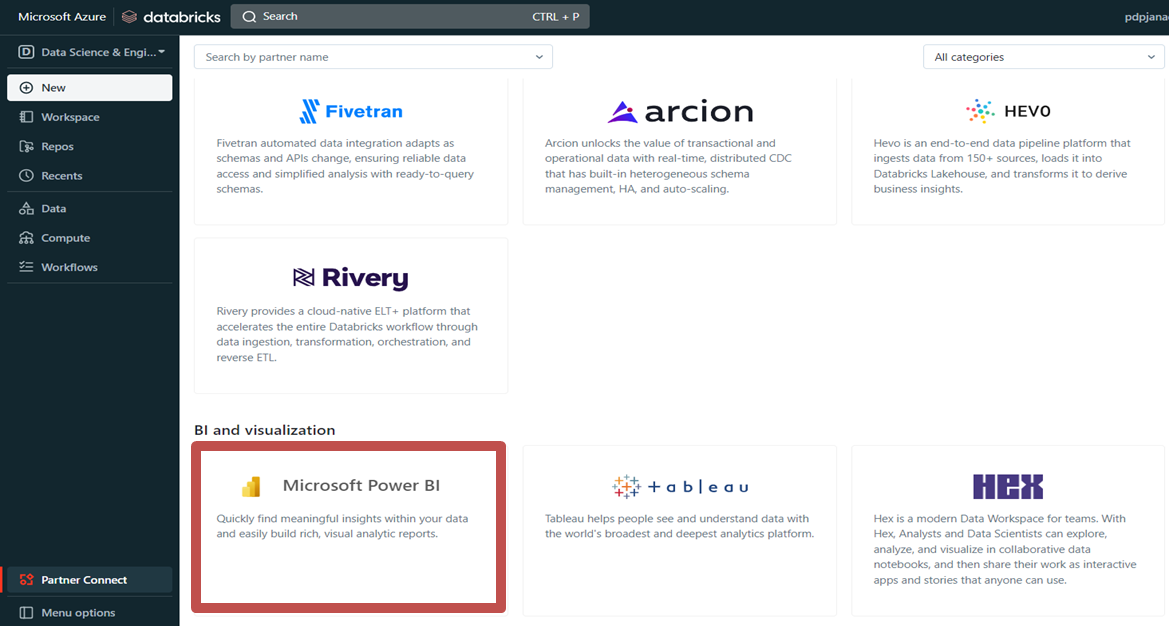Expand the Data Science & Engineering persona switcher
This screenshot has height=626, width=1169.
88,51
